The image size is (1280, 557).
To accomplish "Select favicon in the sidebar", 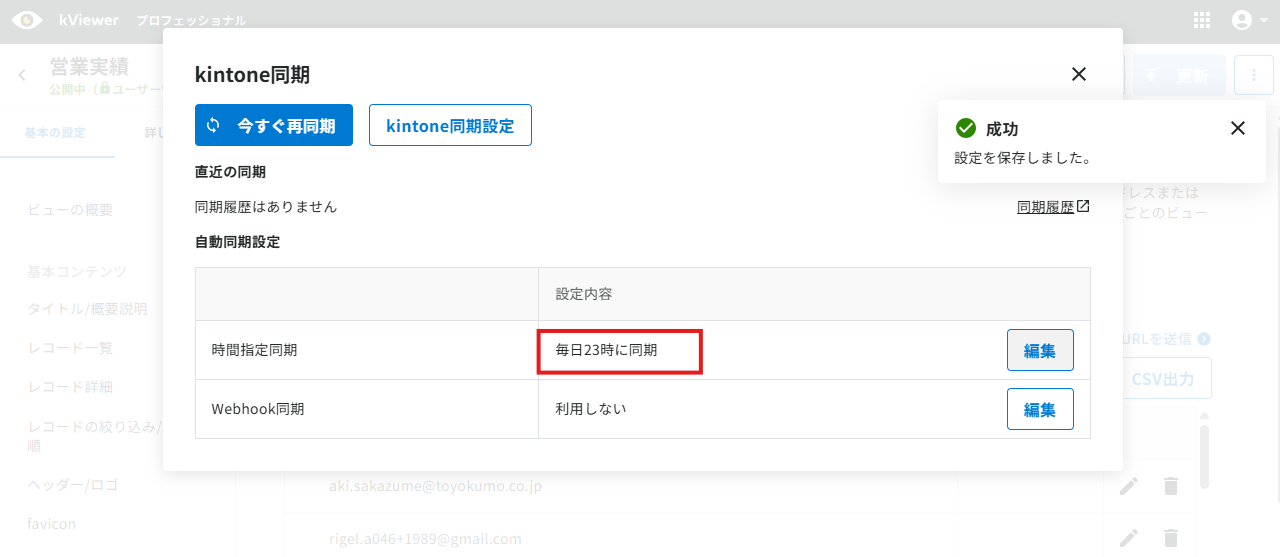I will click(51, 523).
